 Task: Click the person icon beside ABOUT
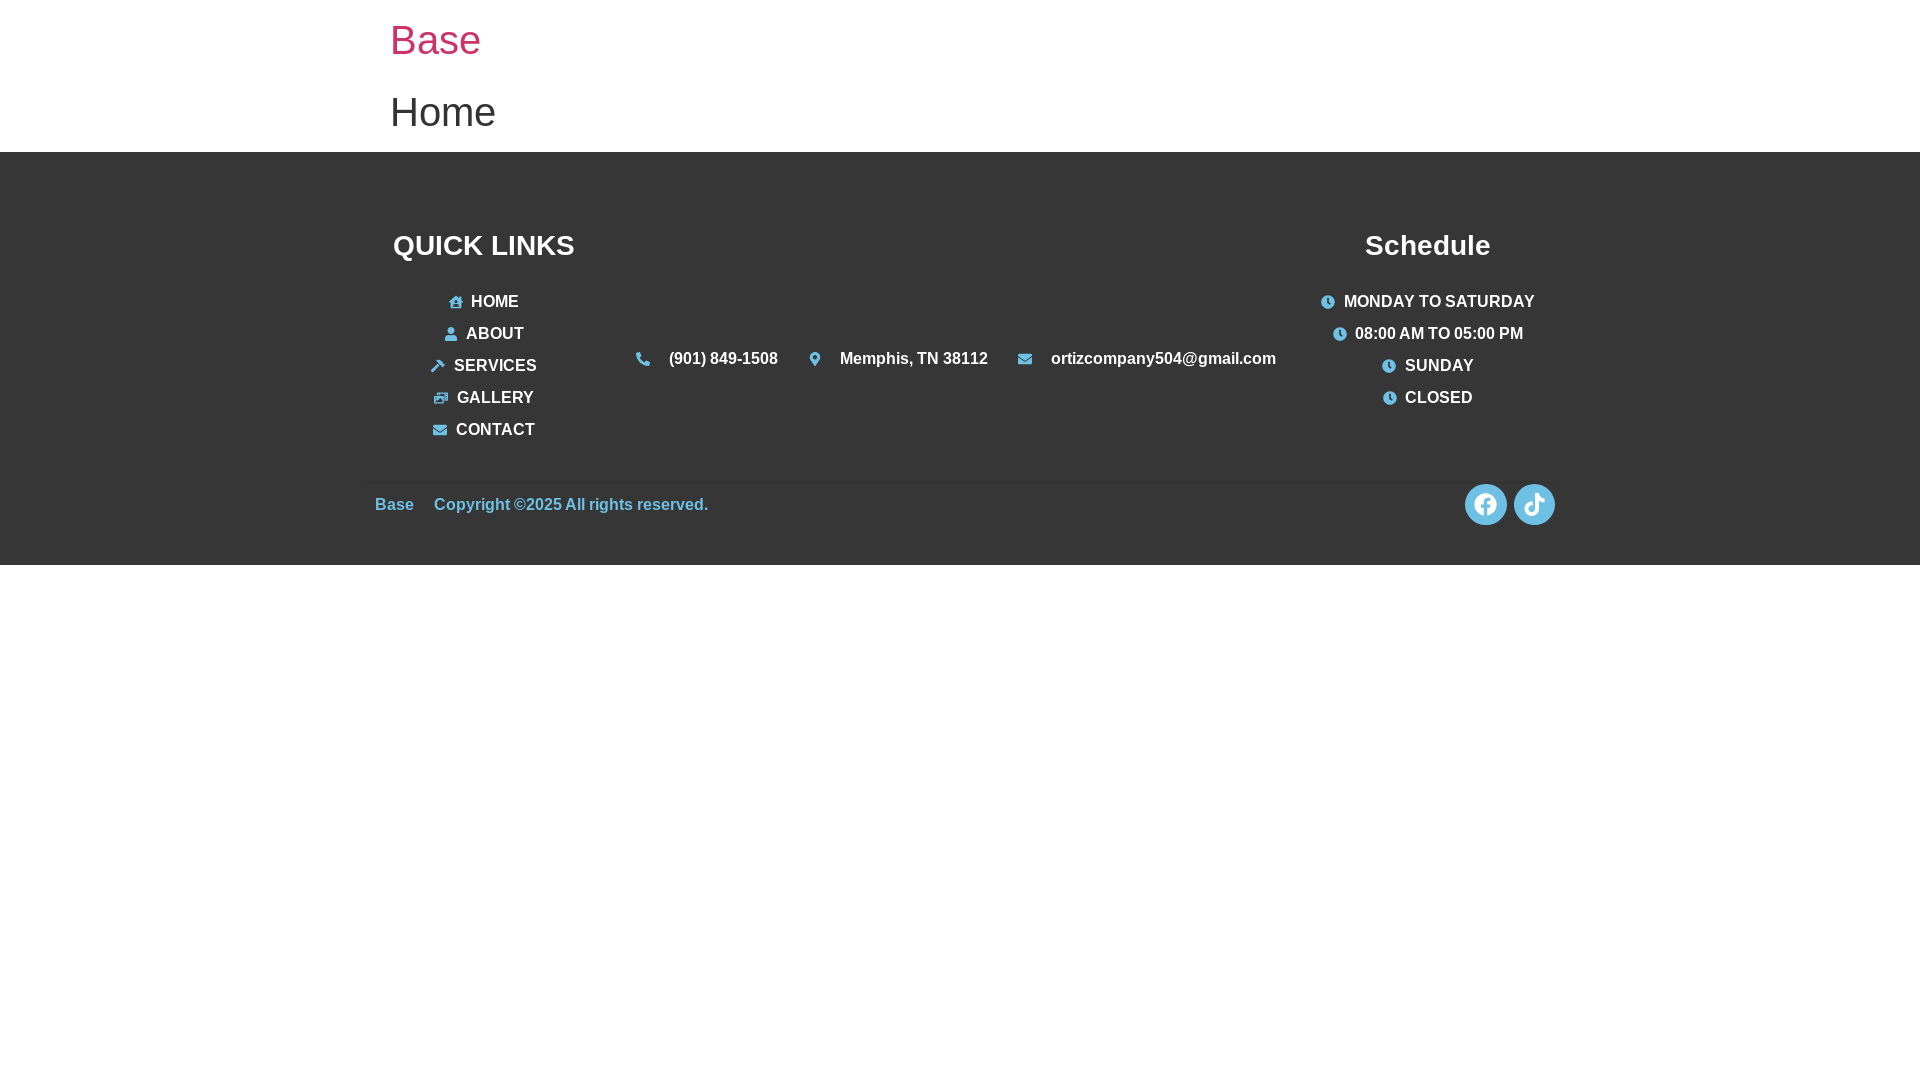pos(451,334)
